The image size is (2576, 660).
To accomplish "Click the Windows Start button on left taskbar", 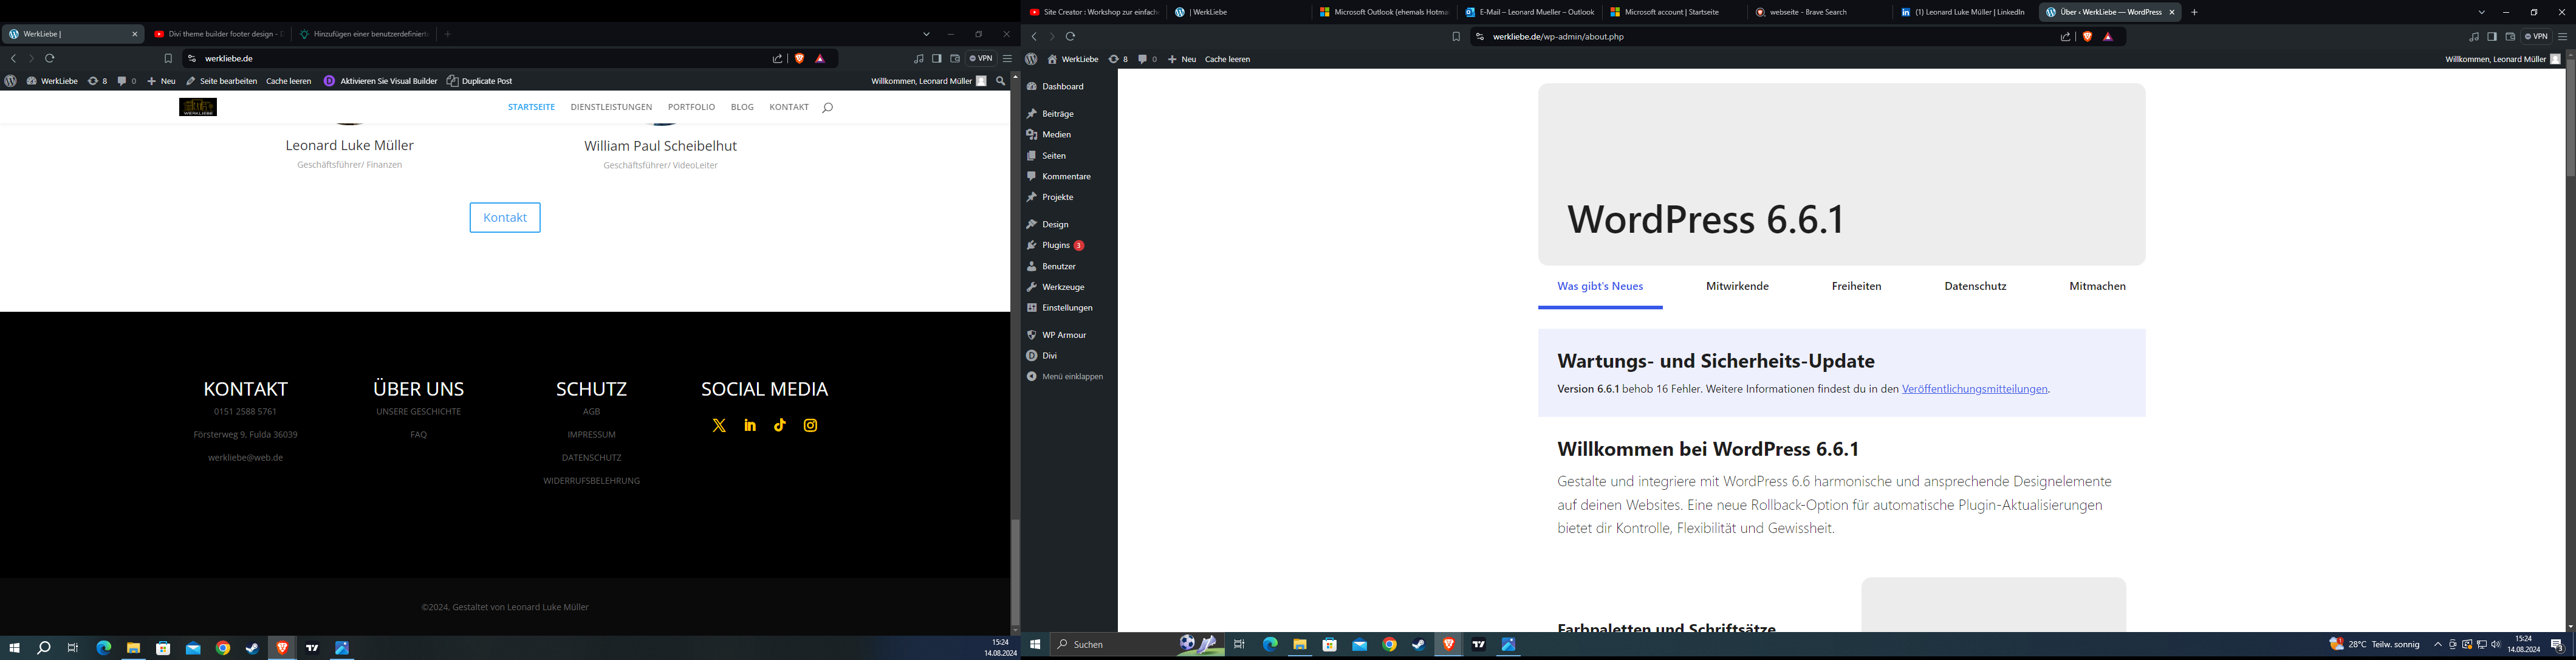I will click(14, 648).
